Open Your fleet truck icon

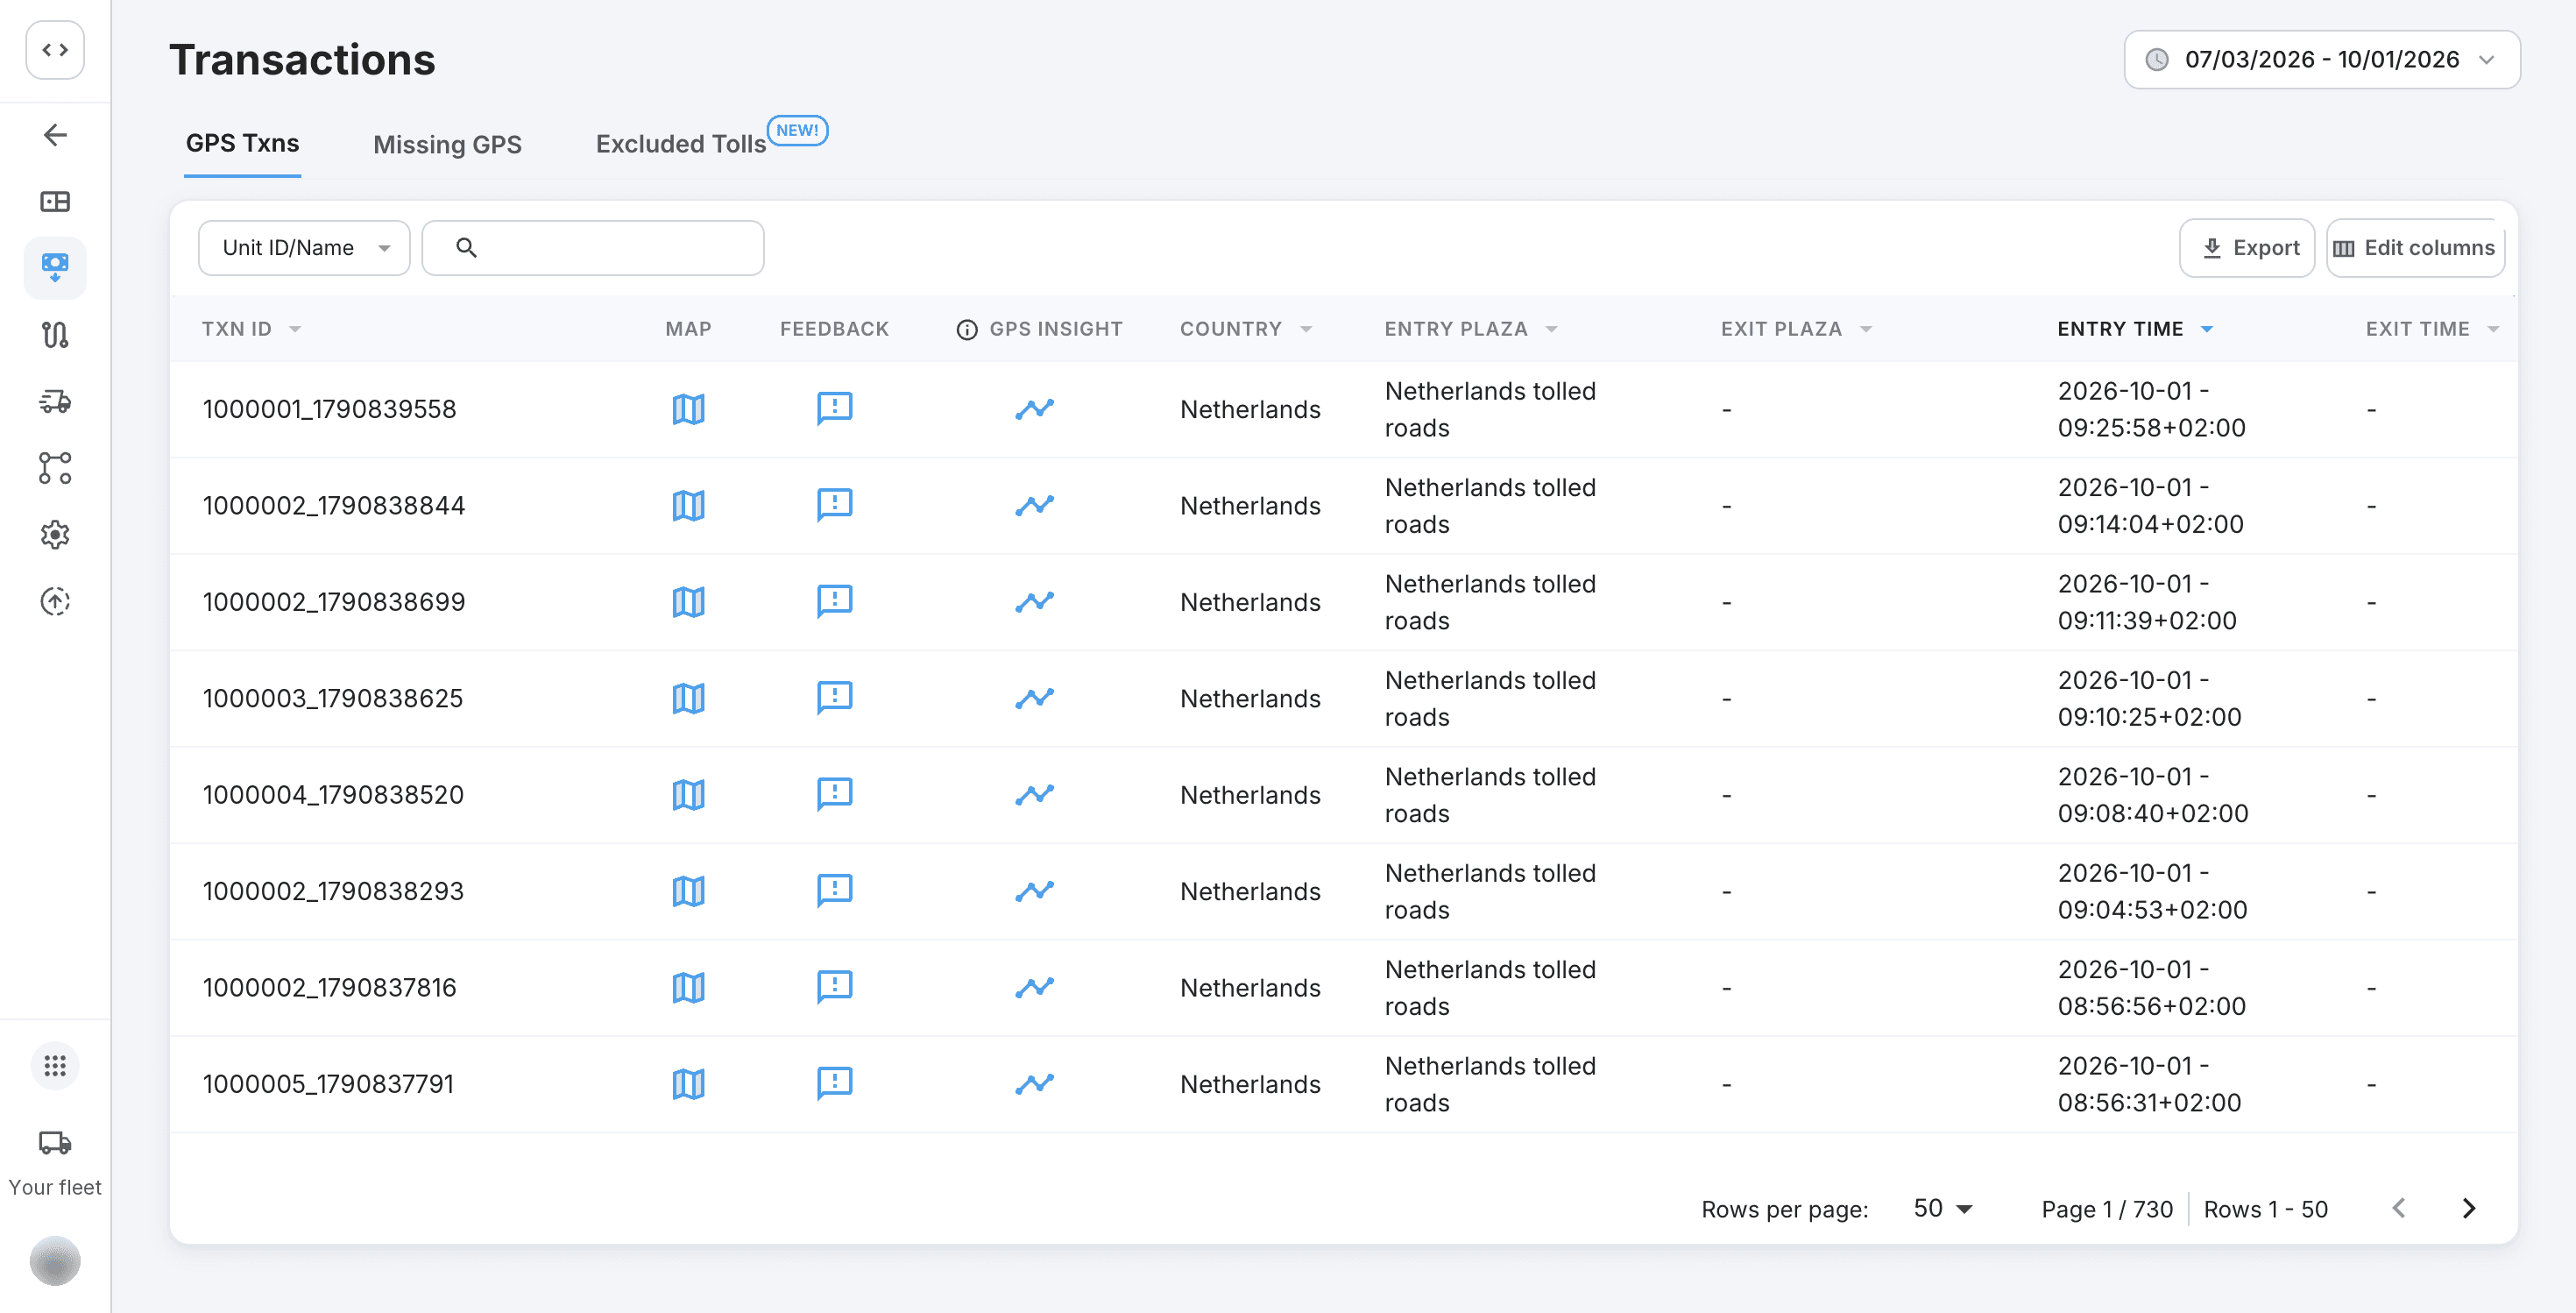[55, 1142]
